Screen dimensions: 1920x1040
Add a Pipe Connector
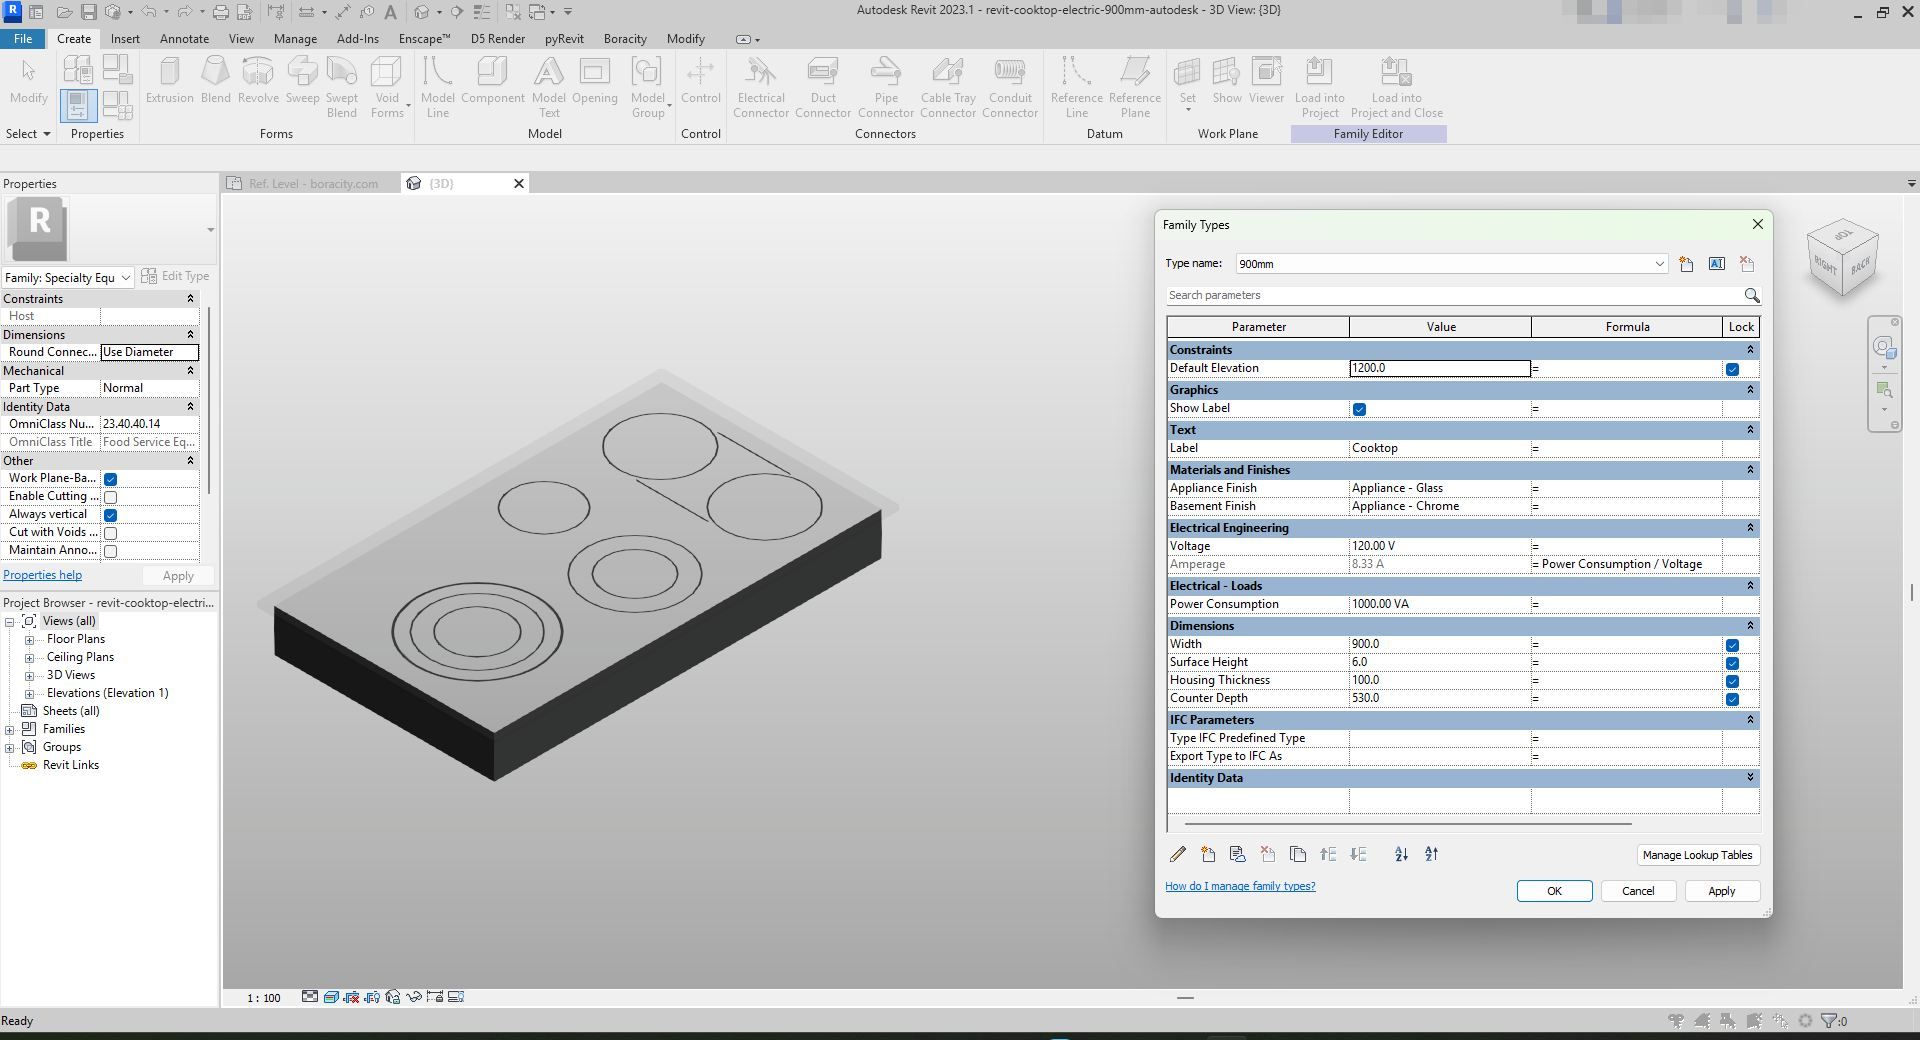pyautogui.click(x=886, y=87)
